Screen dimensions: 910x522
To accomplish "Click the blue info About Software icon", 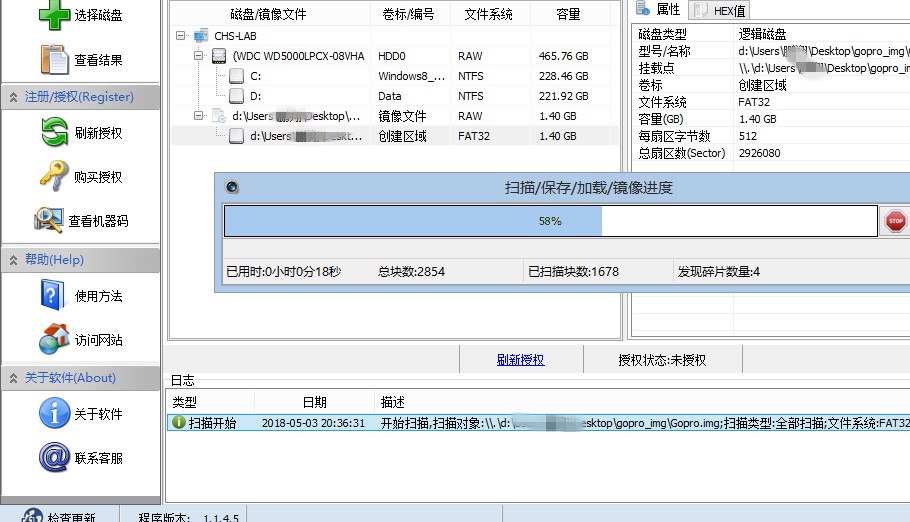I will (x=54, y=413).
